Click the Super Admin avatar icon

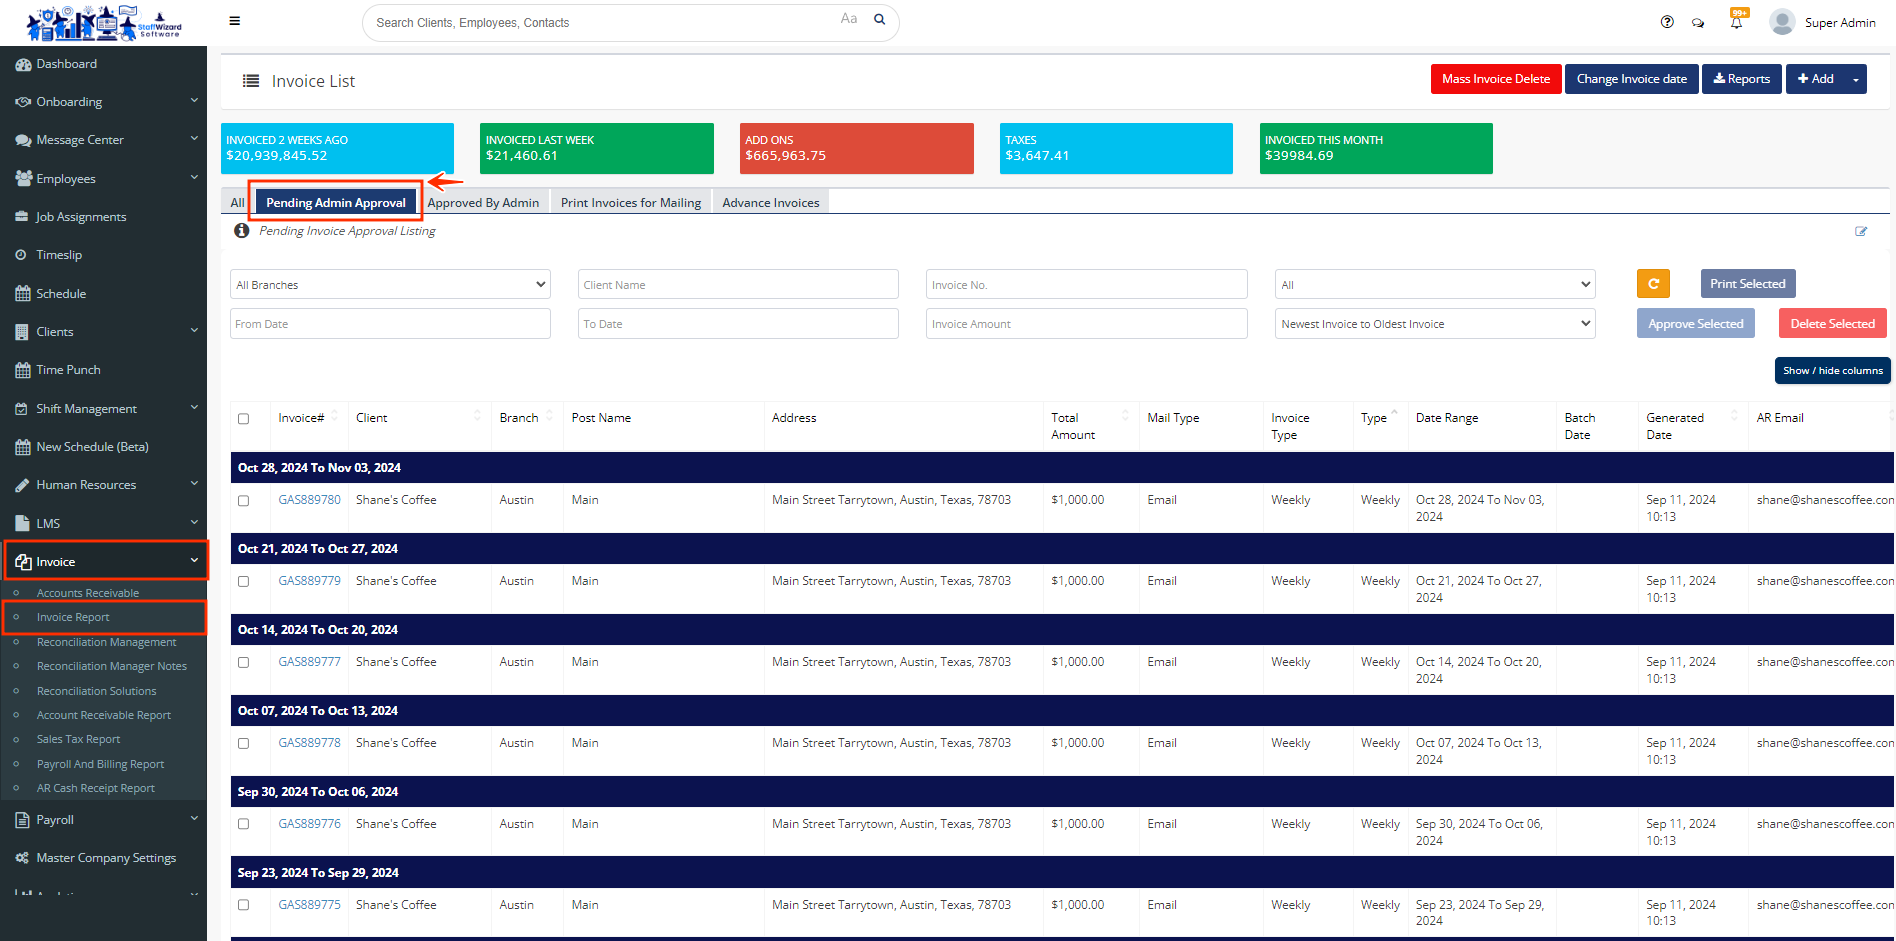point(1782,22)
